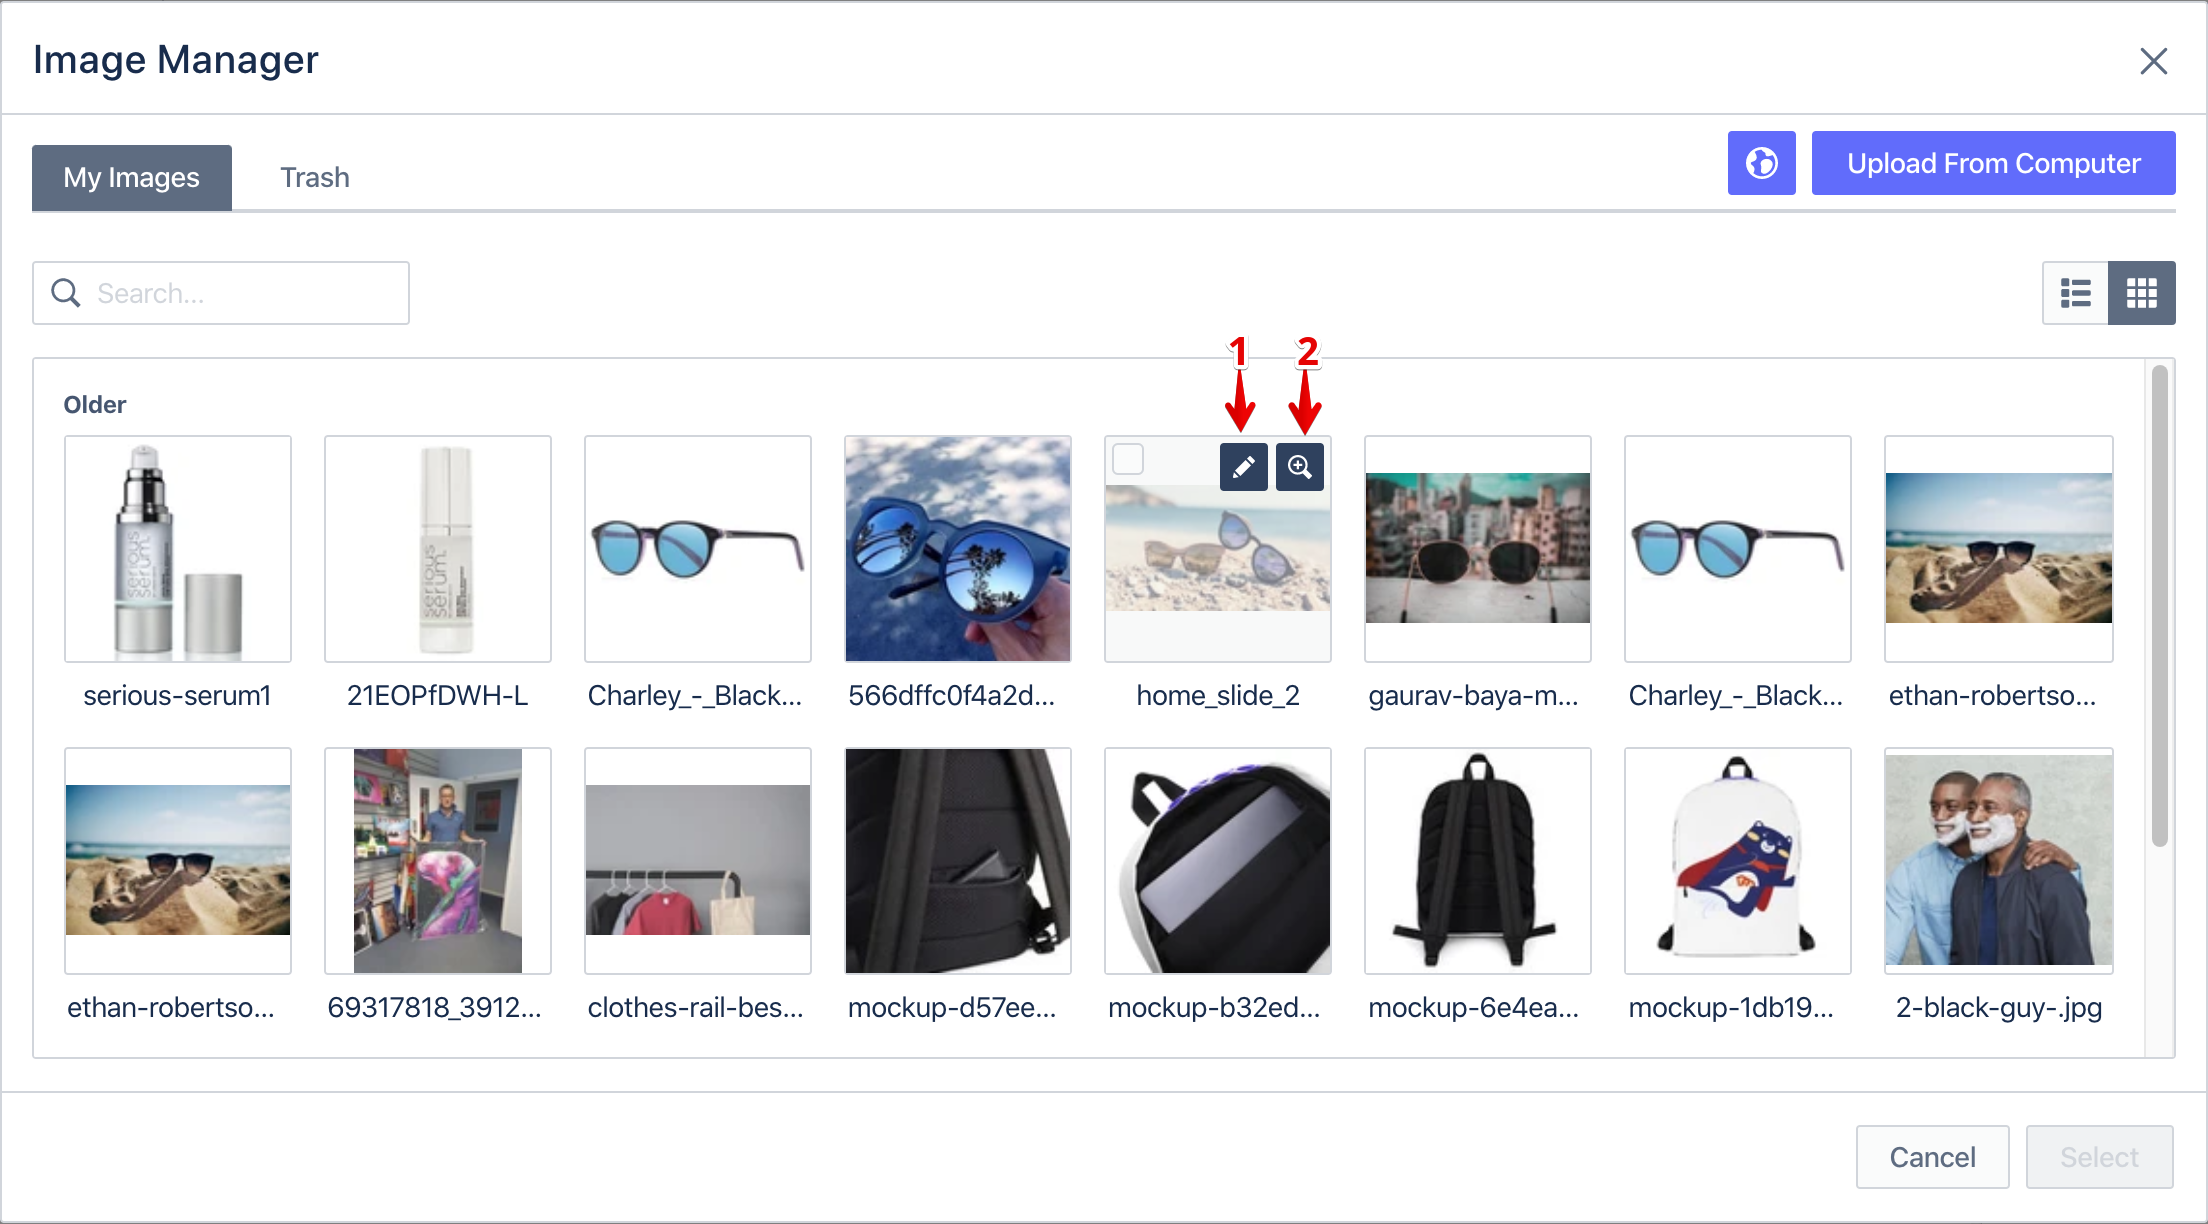Open the My Images tab
Viewport: 2208px width, 1224px height.
(131, 177)
